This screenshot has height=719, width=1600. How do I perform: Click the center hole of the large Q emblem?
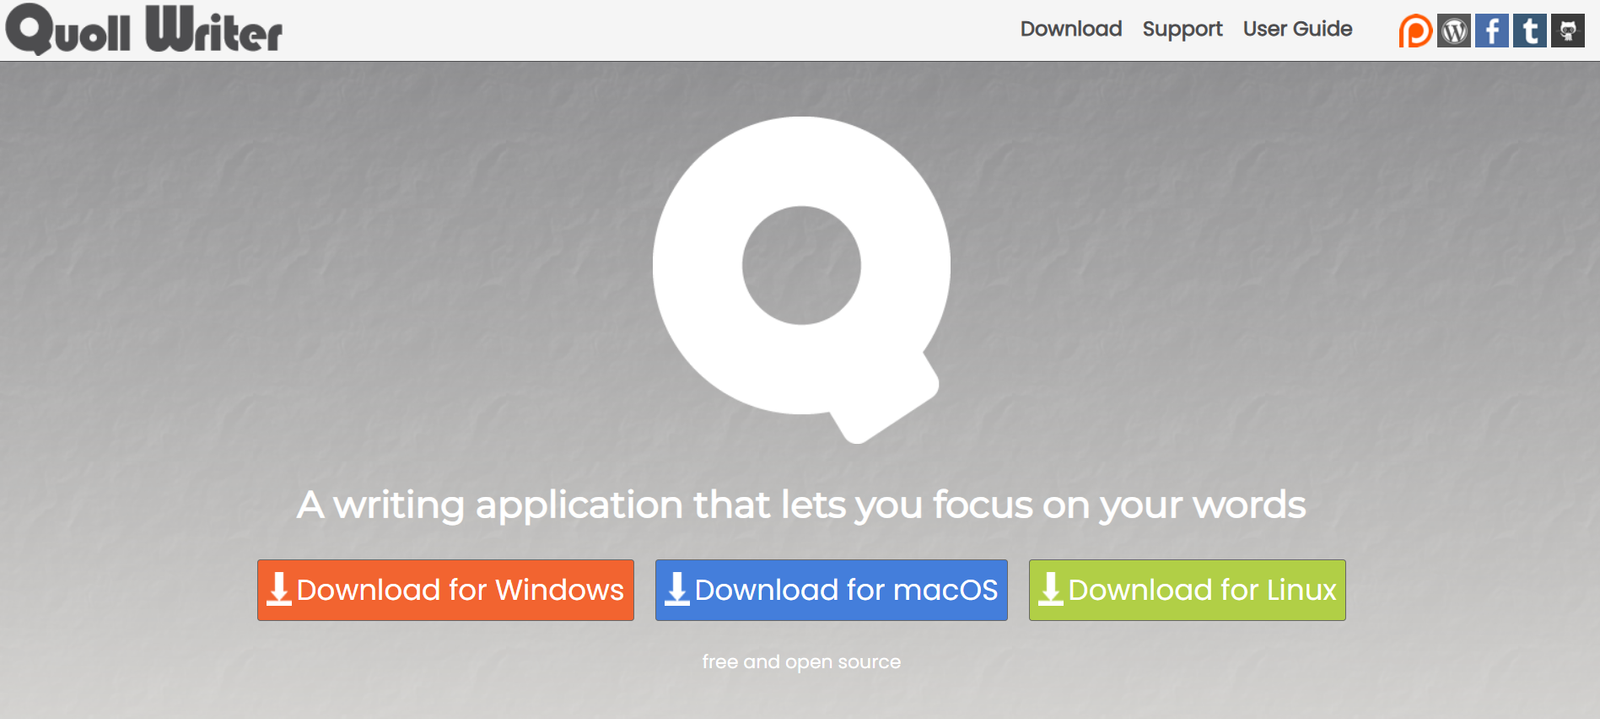[801, 265]
